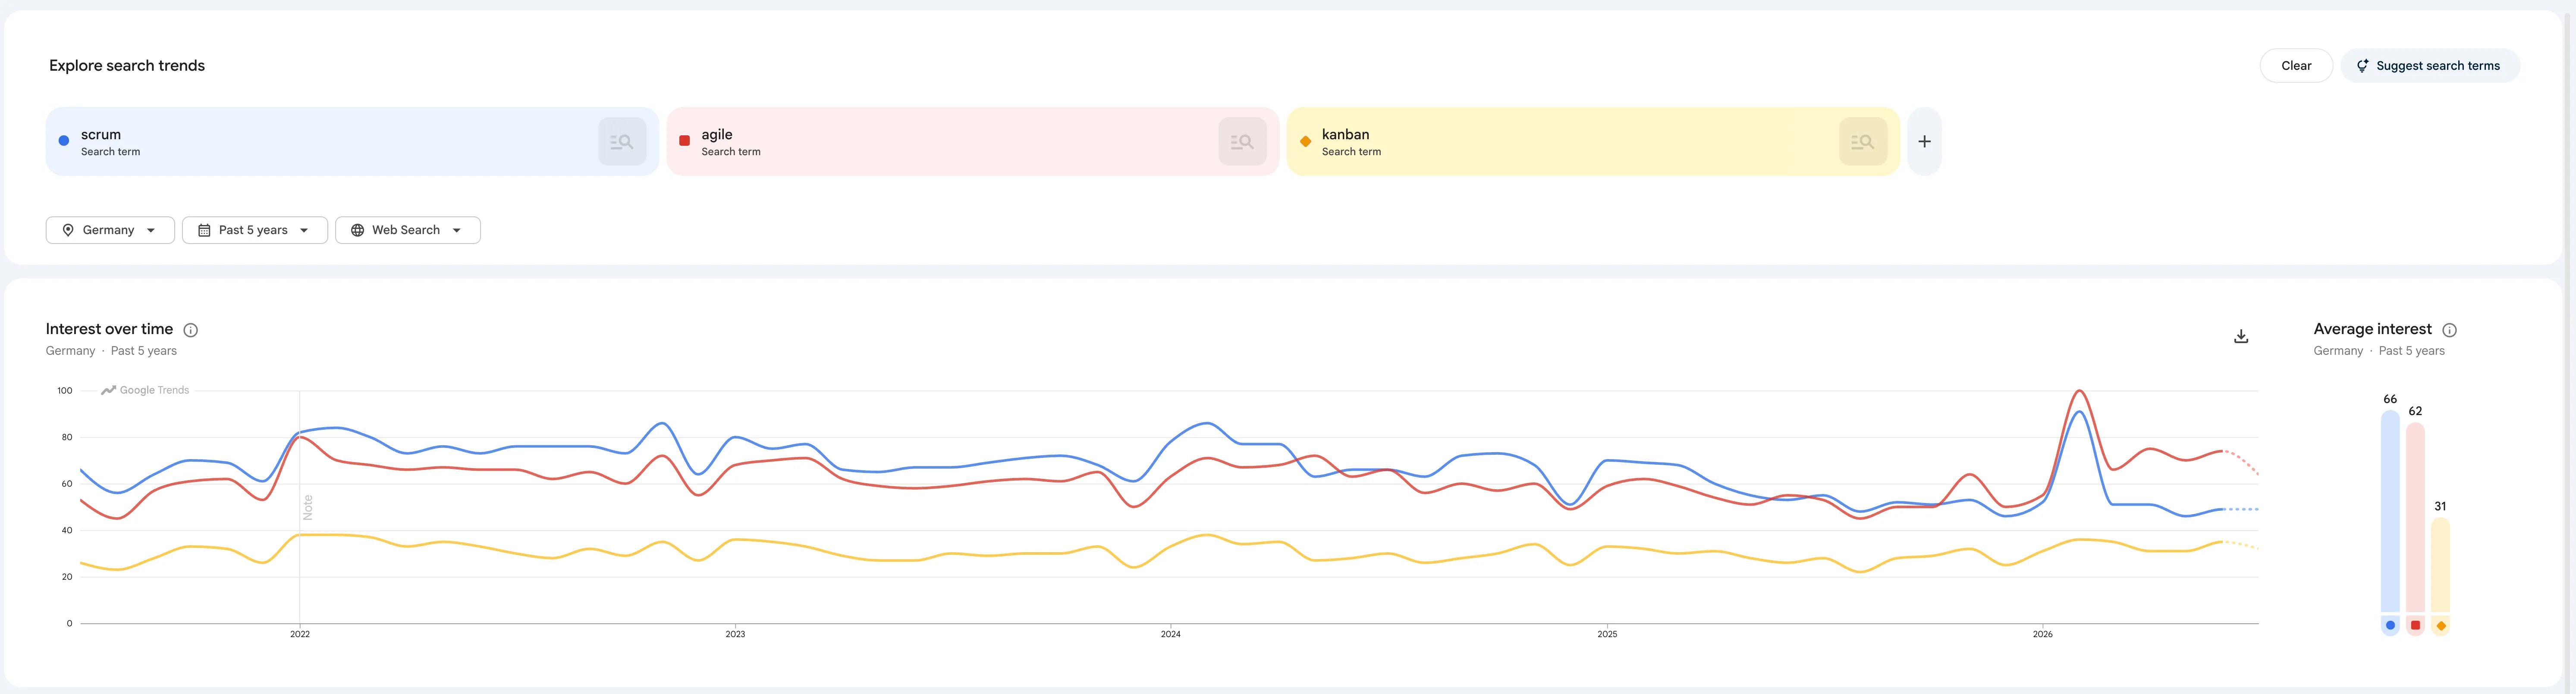Expand the Past 5 years dropdown arrow
This screenshot has height=694, width=2576.
click(x=304, y=230)
